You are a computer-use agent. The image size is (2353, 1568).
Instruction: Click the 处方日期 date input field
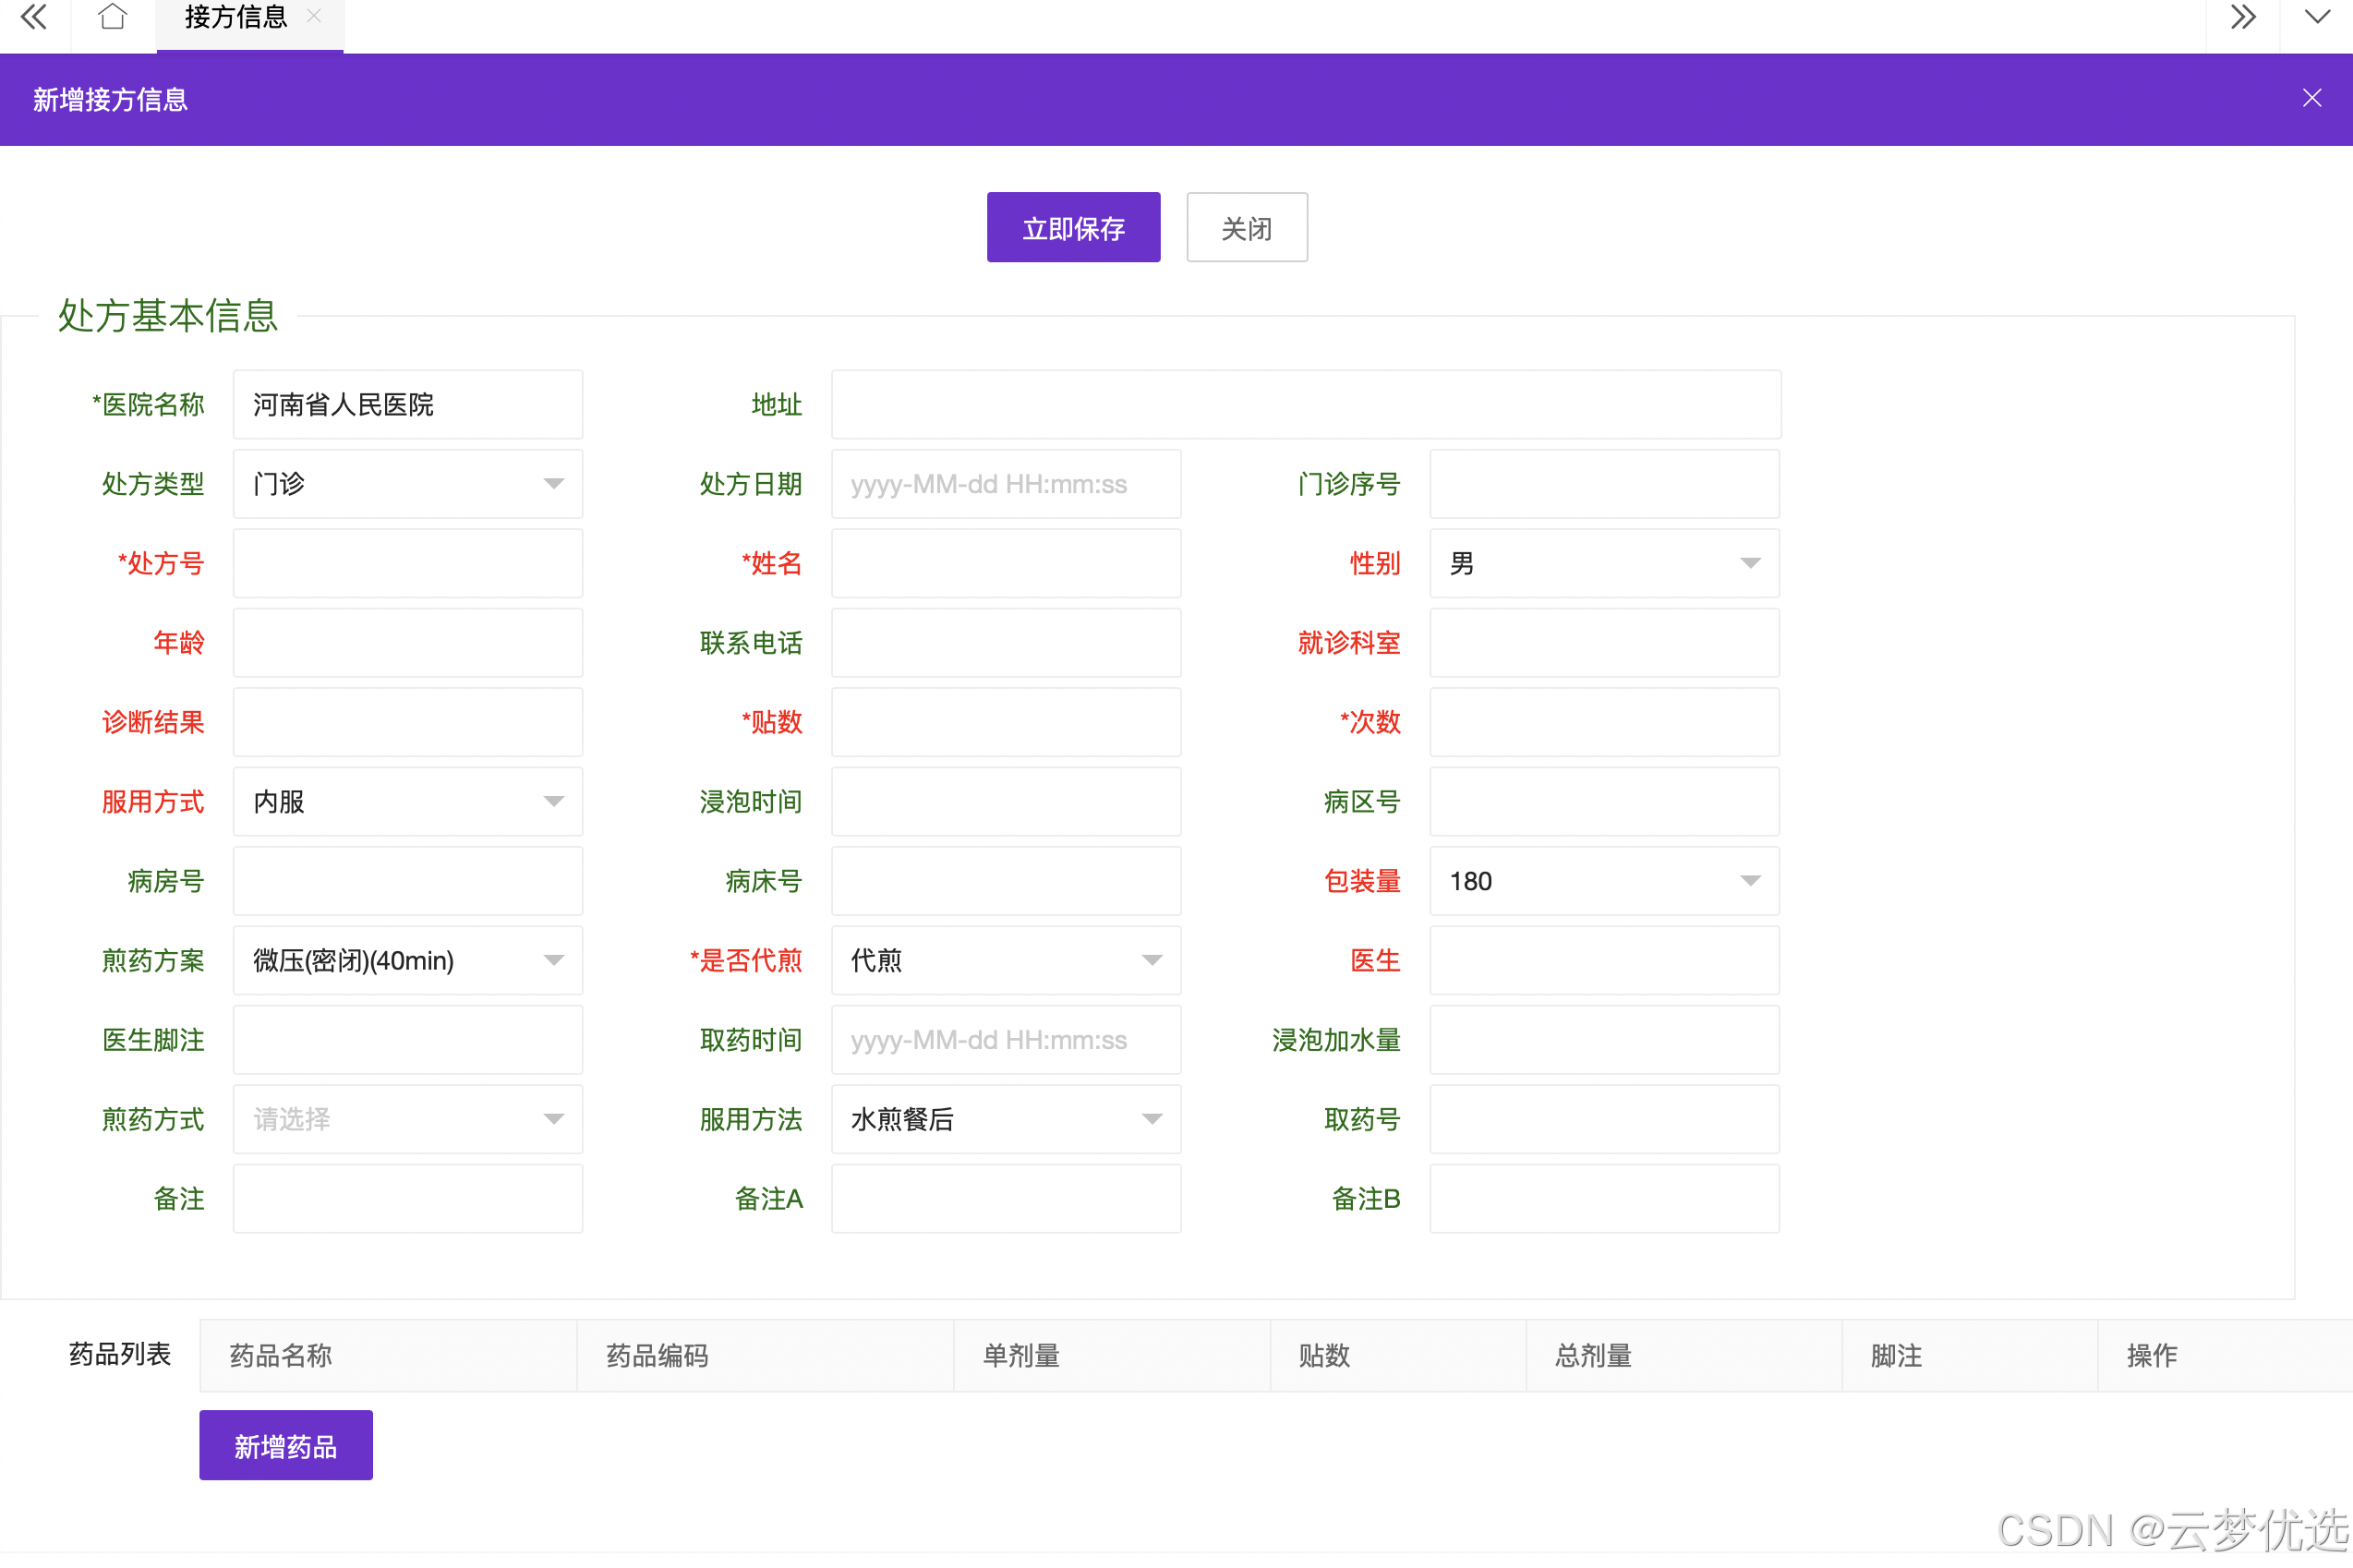point(1005,484)
